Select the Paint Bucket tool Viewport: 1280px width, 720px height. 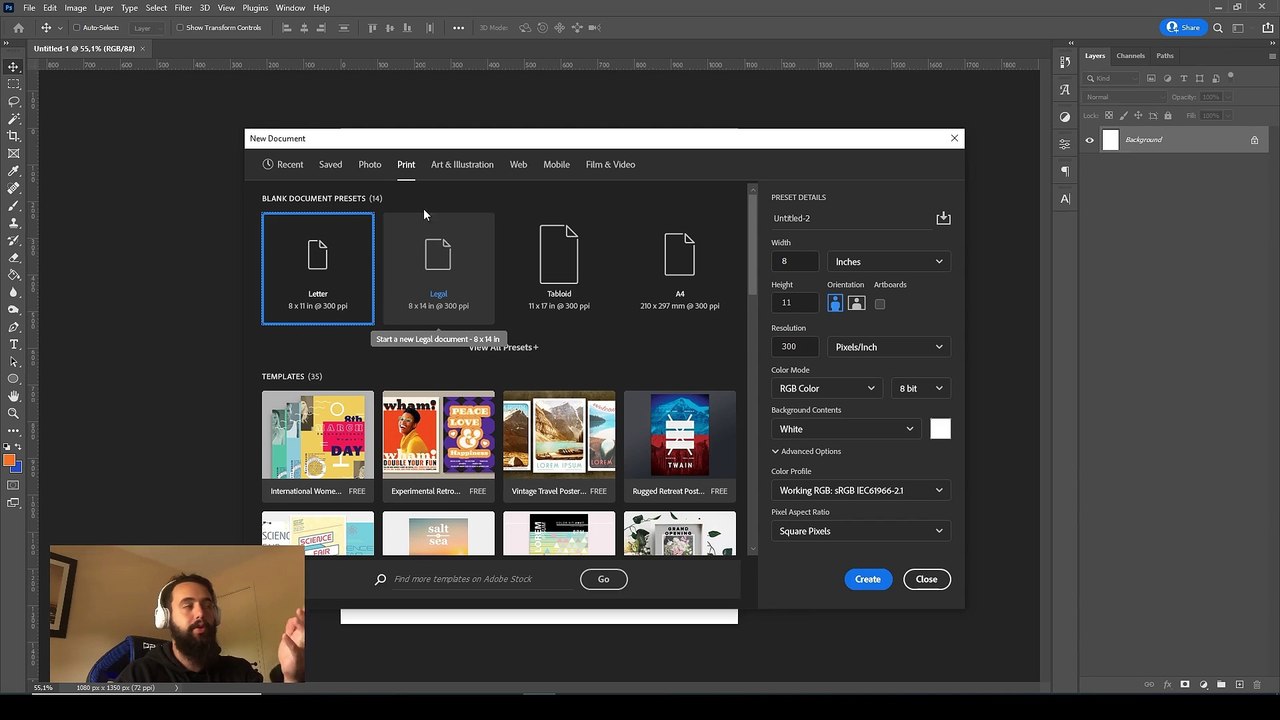13,275
